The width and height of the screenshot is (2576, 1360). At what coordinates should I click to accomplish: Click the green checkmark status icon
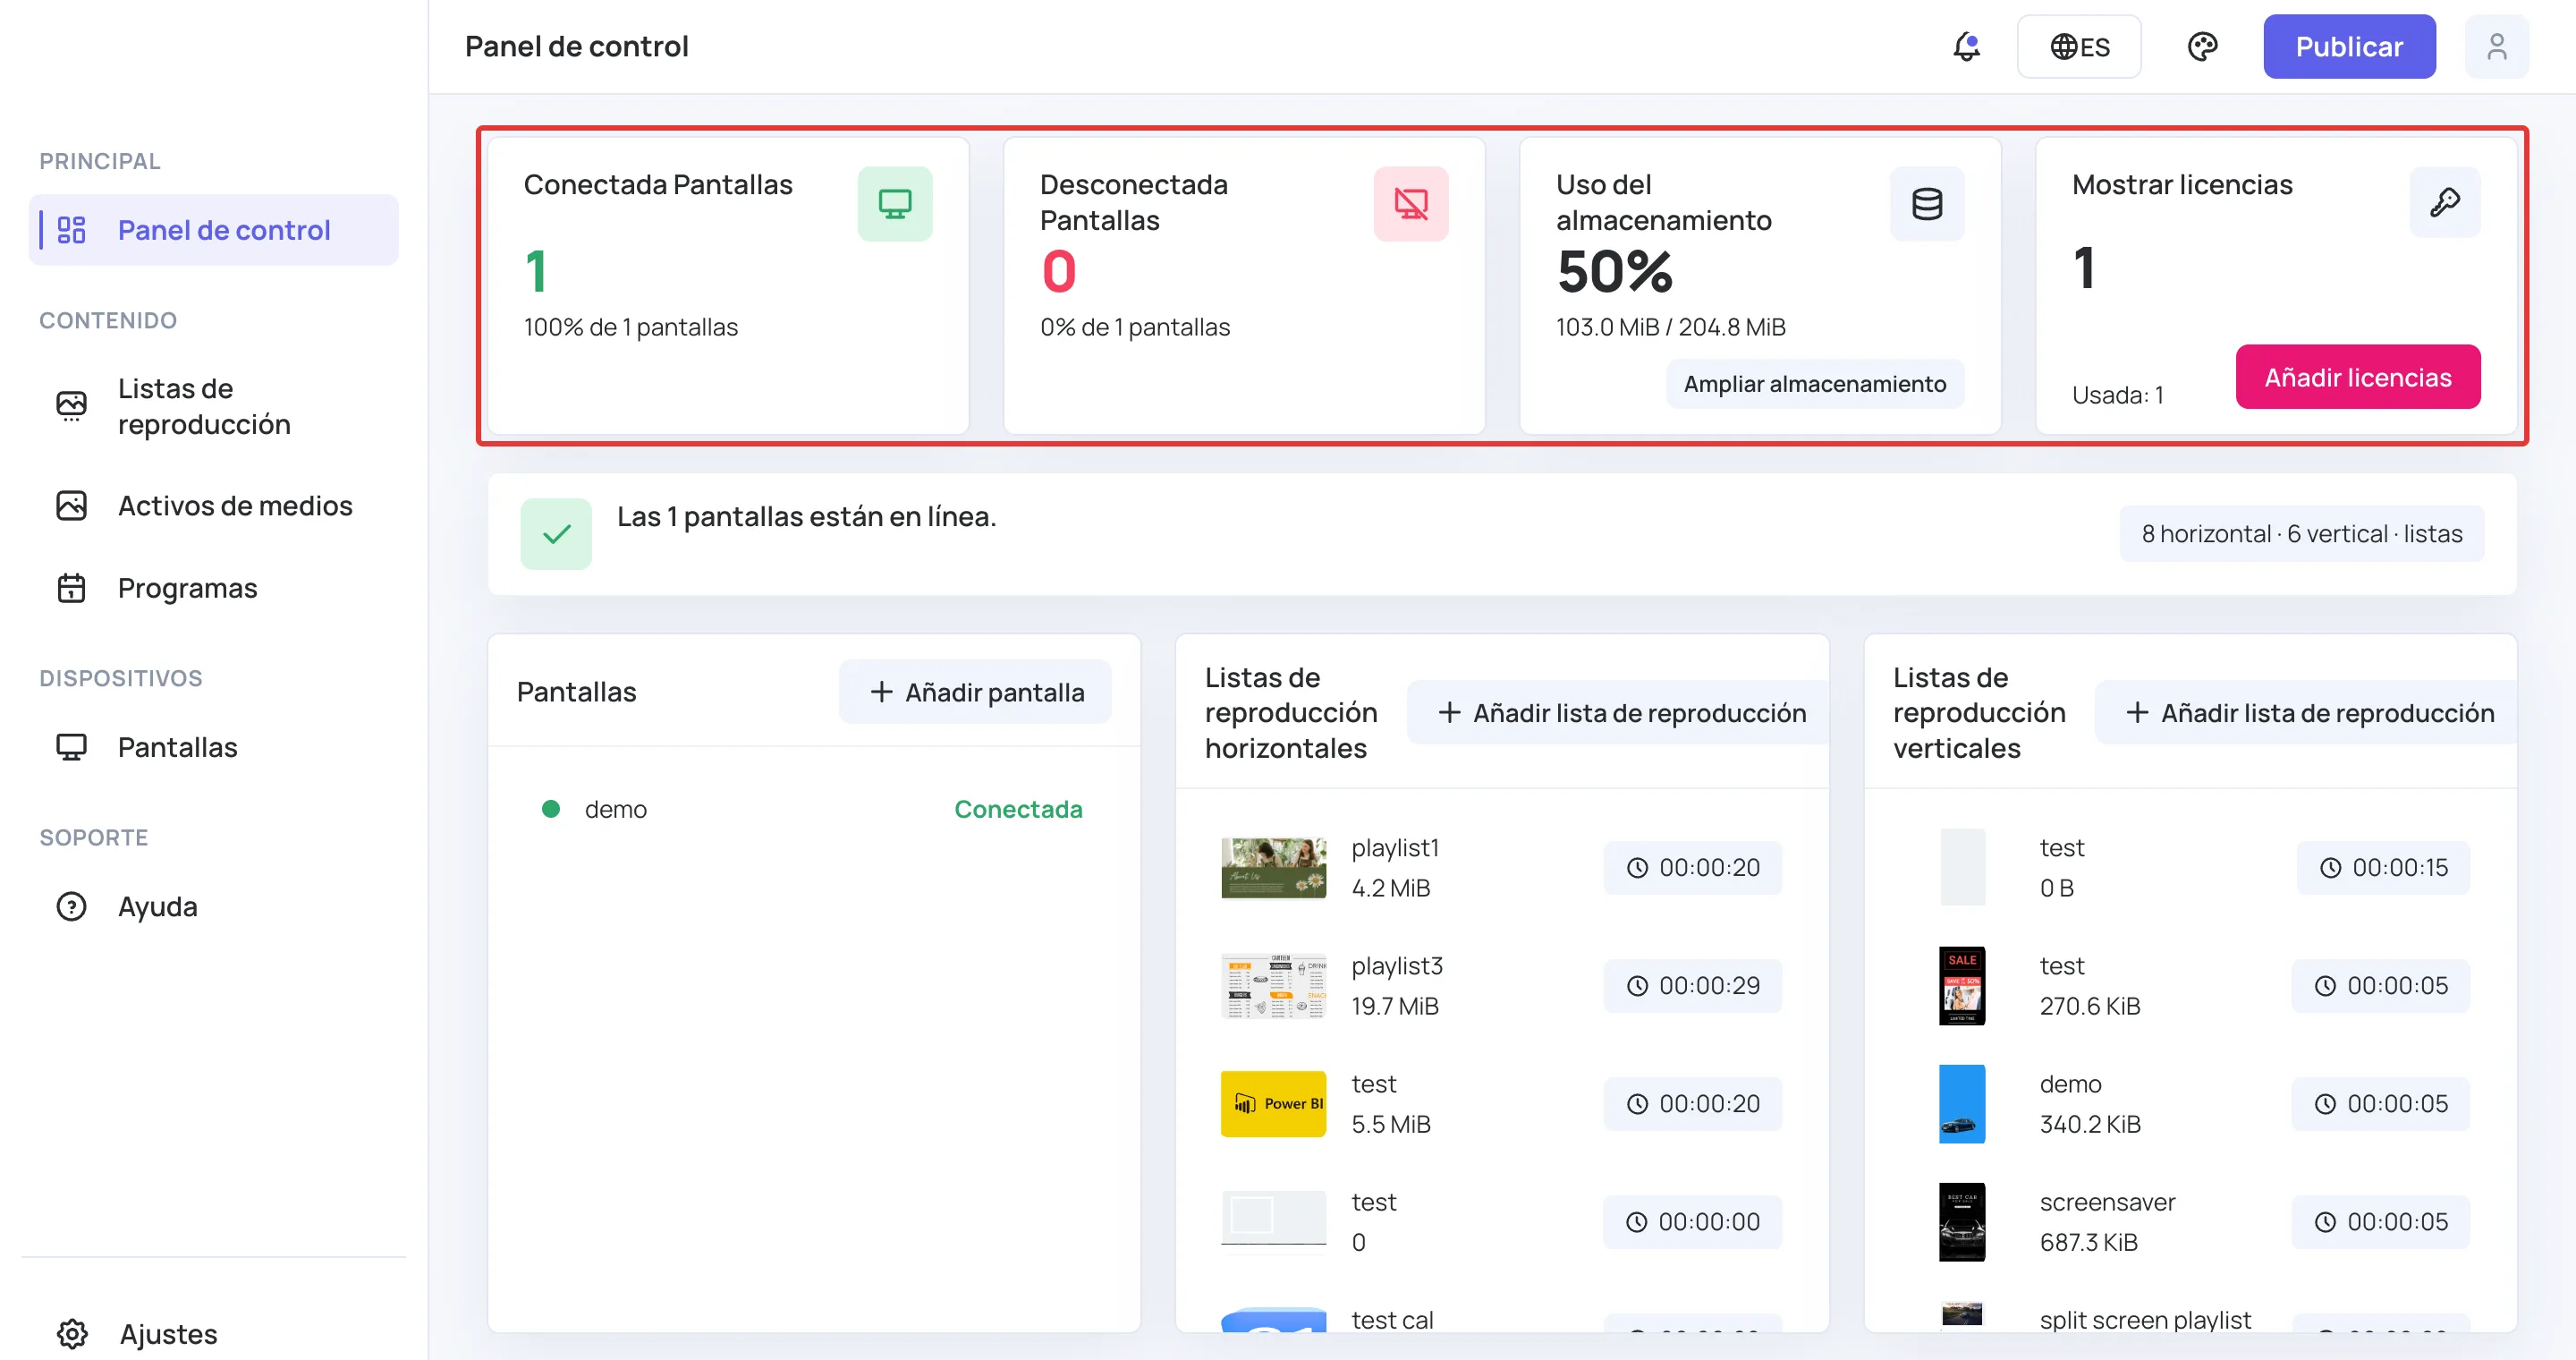(556, 534)
